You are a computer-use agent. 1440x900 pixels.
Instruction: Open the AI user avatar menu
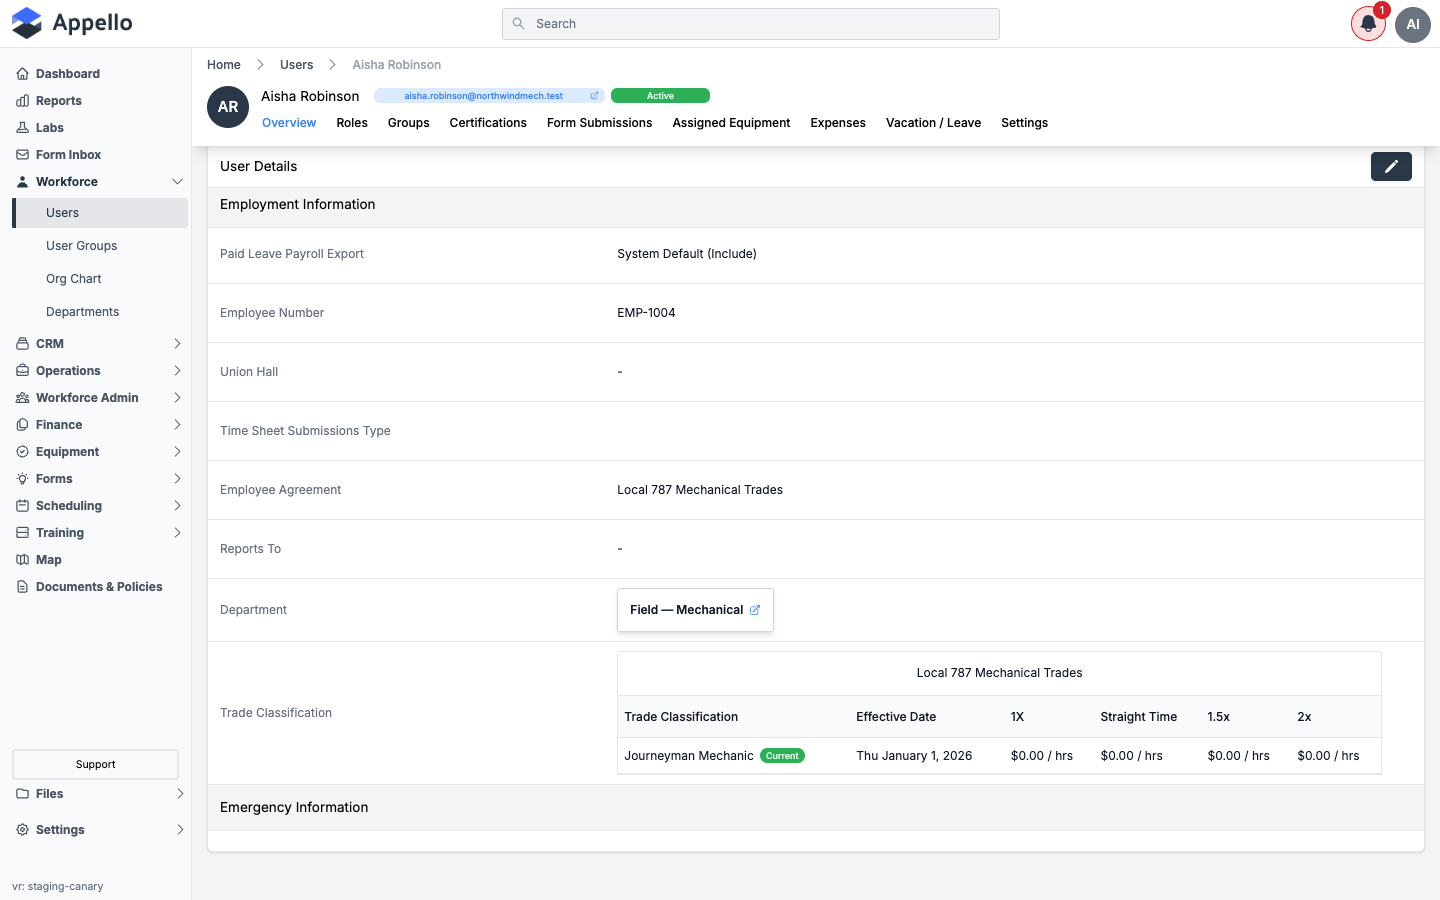pos(1413,24)
